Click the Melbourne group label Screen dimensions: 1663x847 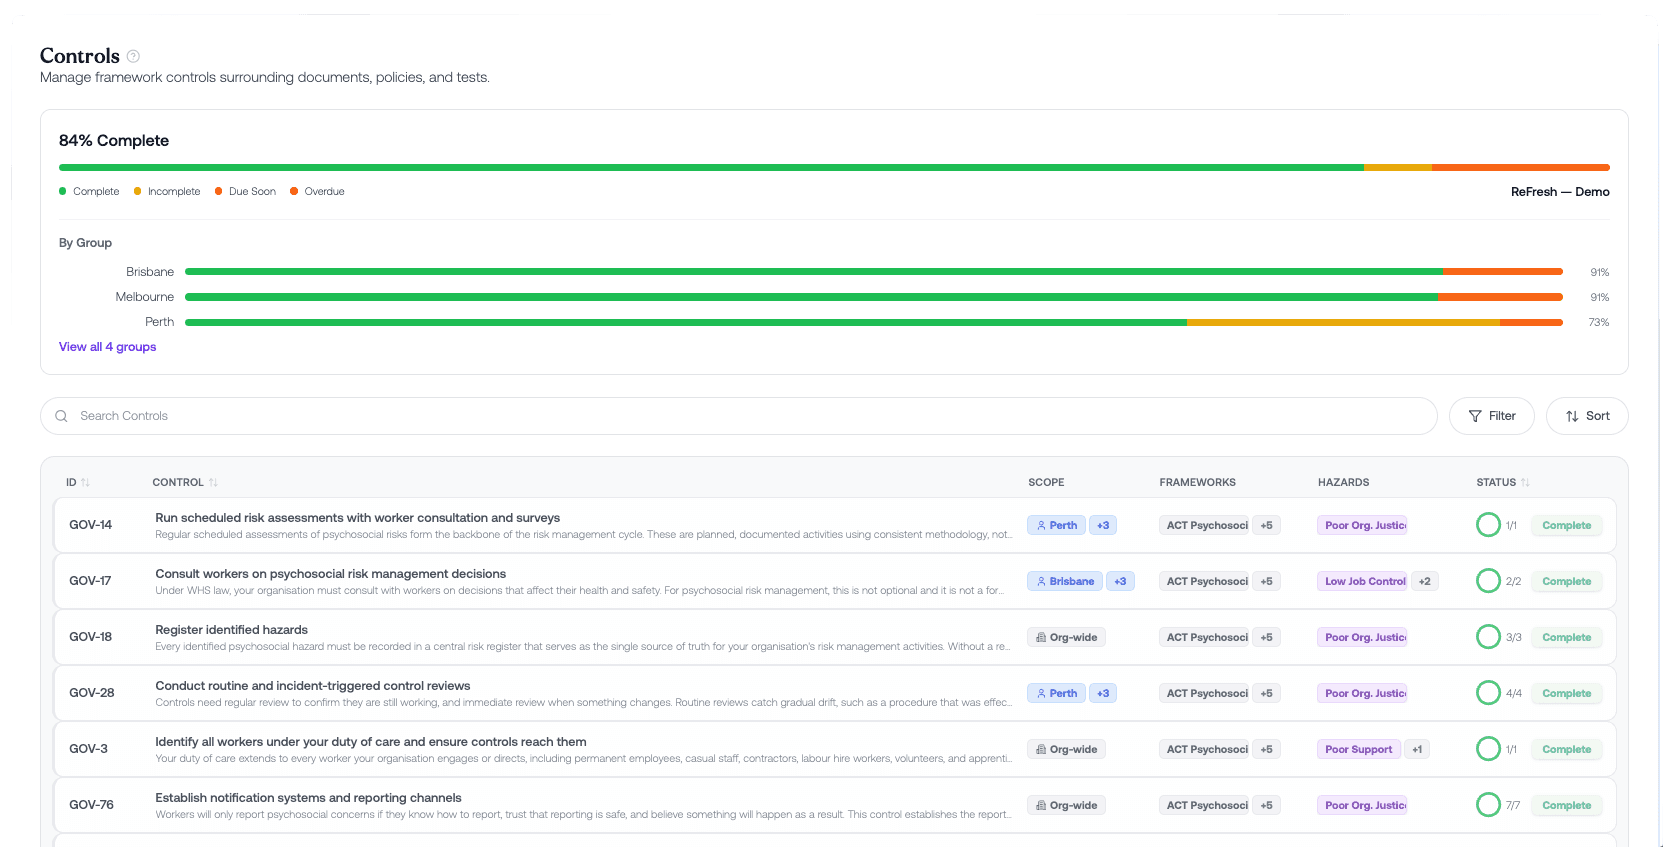(x=144, y=297)
